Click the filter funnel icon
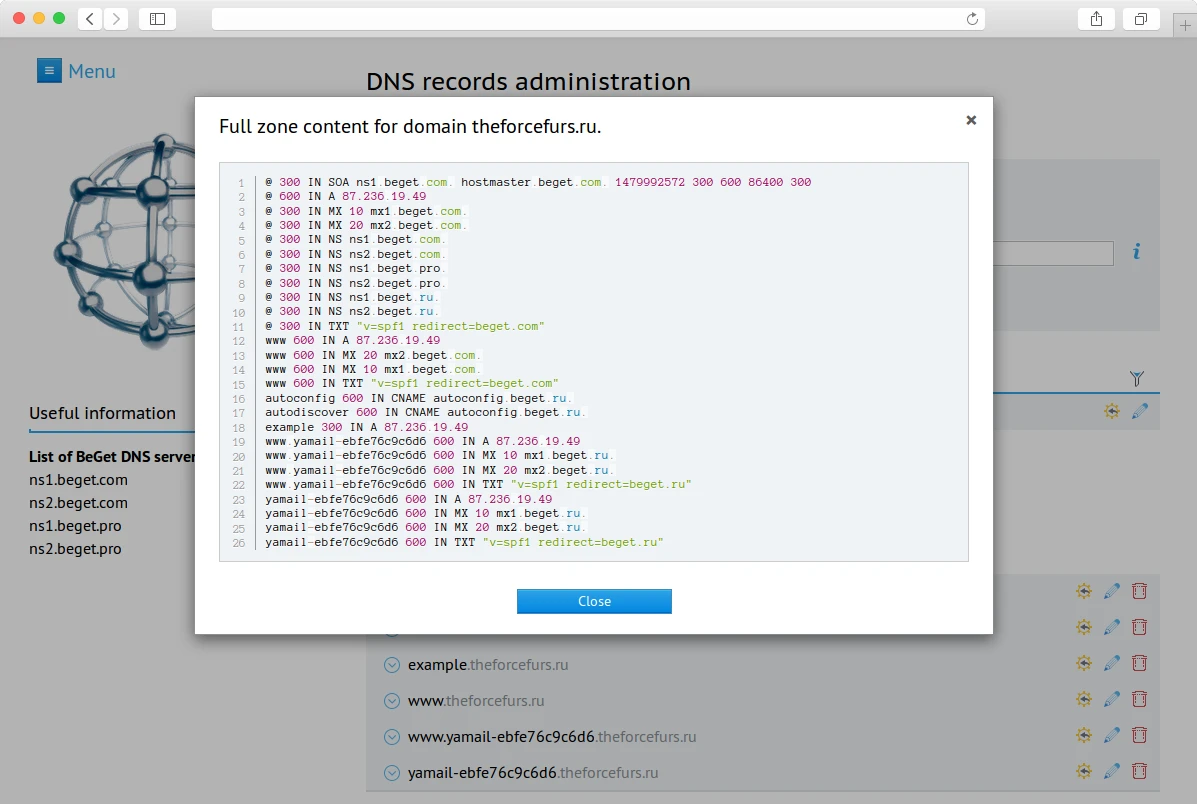Screen dimensions: 1197x804 1136,378
